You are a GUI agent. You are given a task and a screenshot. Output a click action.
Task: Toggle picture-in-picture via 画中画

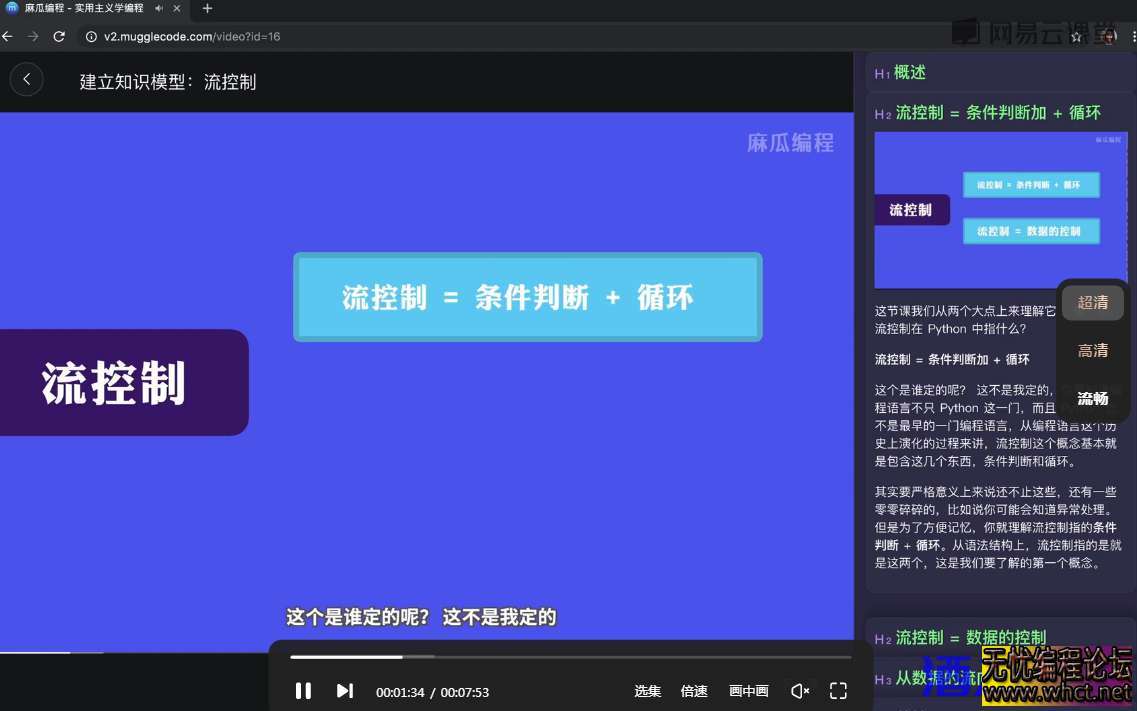click(749, 690)
